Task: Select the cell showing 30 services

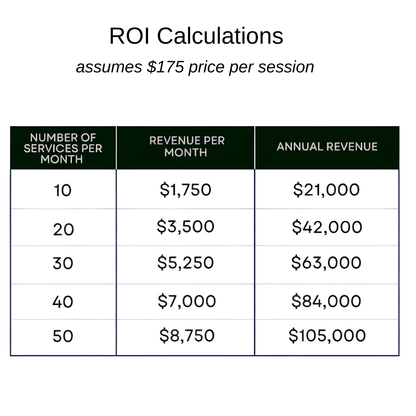Action: [x=63, y=265]
